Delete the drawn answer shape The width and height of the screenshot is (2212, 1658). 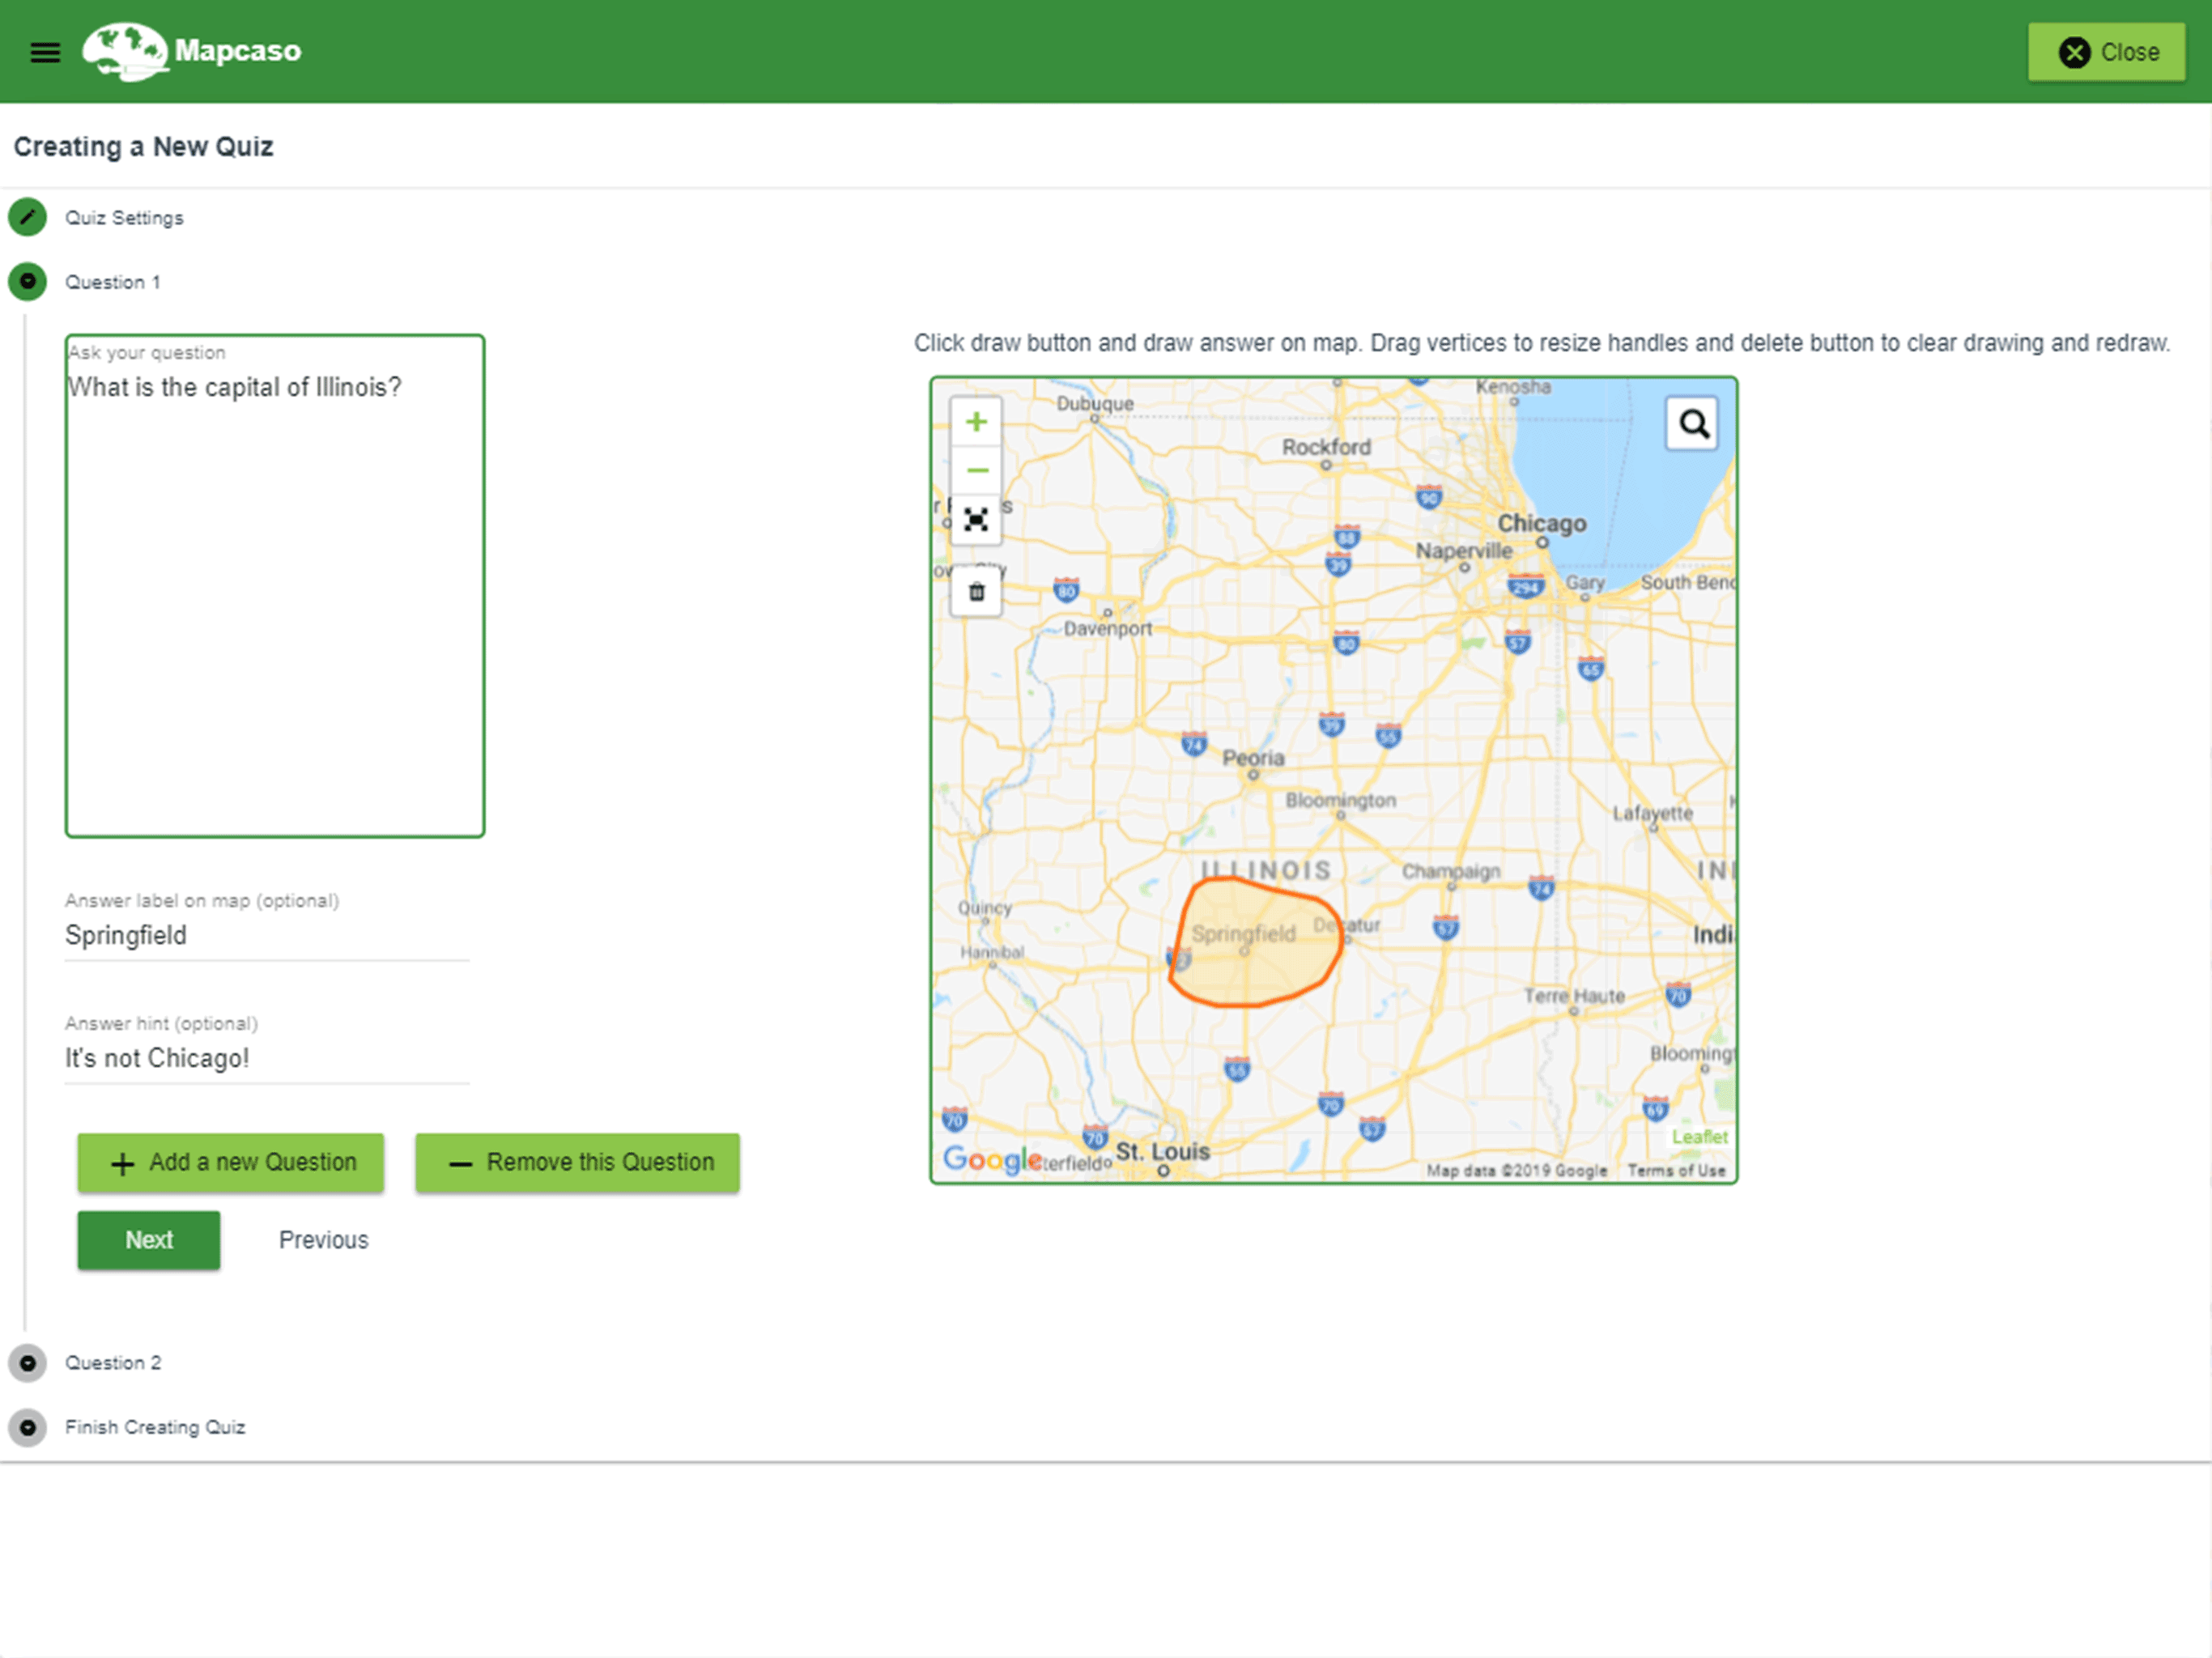(x=976, y=592)
